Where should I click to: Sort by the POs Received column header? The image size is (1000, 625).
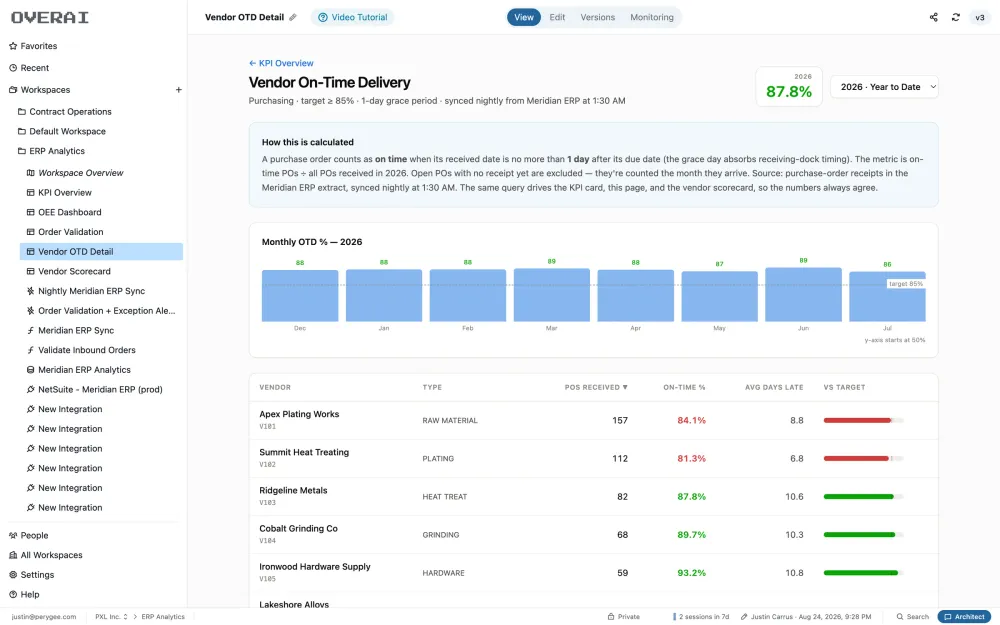[x=596, y=387]
